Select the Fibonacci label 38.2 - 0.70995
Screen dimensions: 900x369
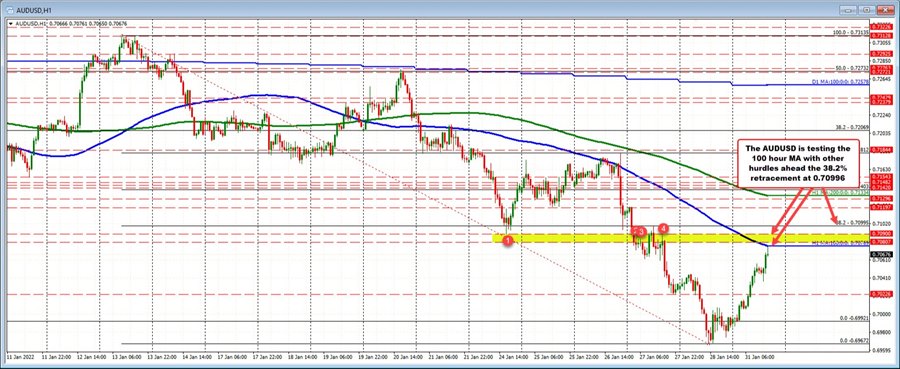click(x=852, y=223)
